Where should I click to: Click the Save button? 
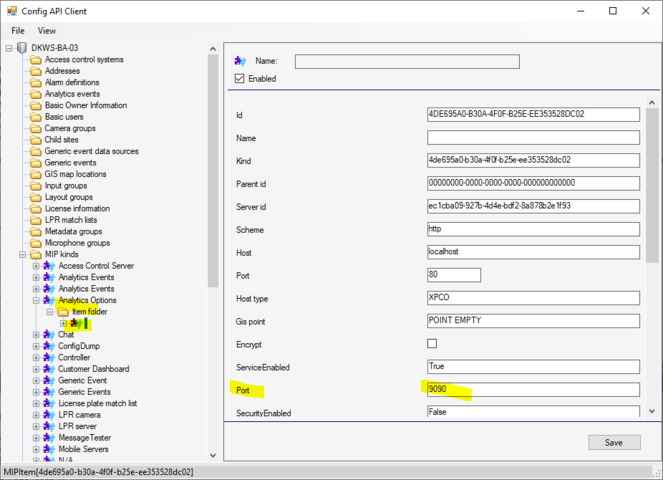pos(613,442)
